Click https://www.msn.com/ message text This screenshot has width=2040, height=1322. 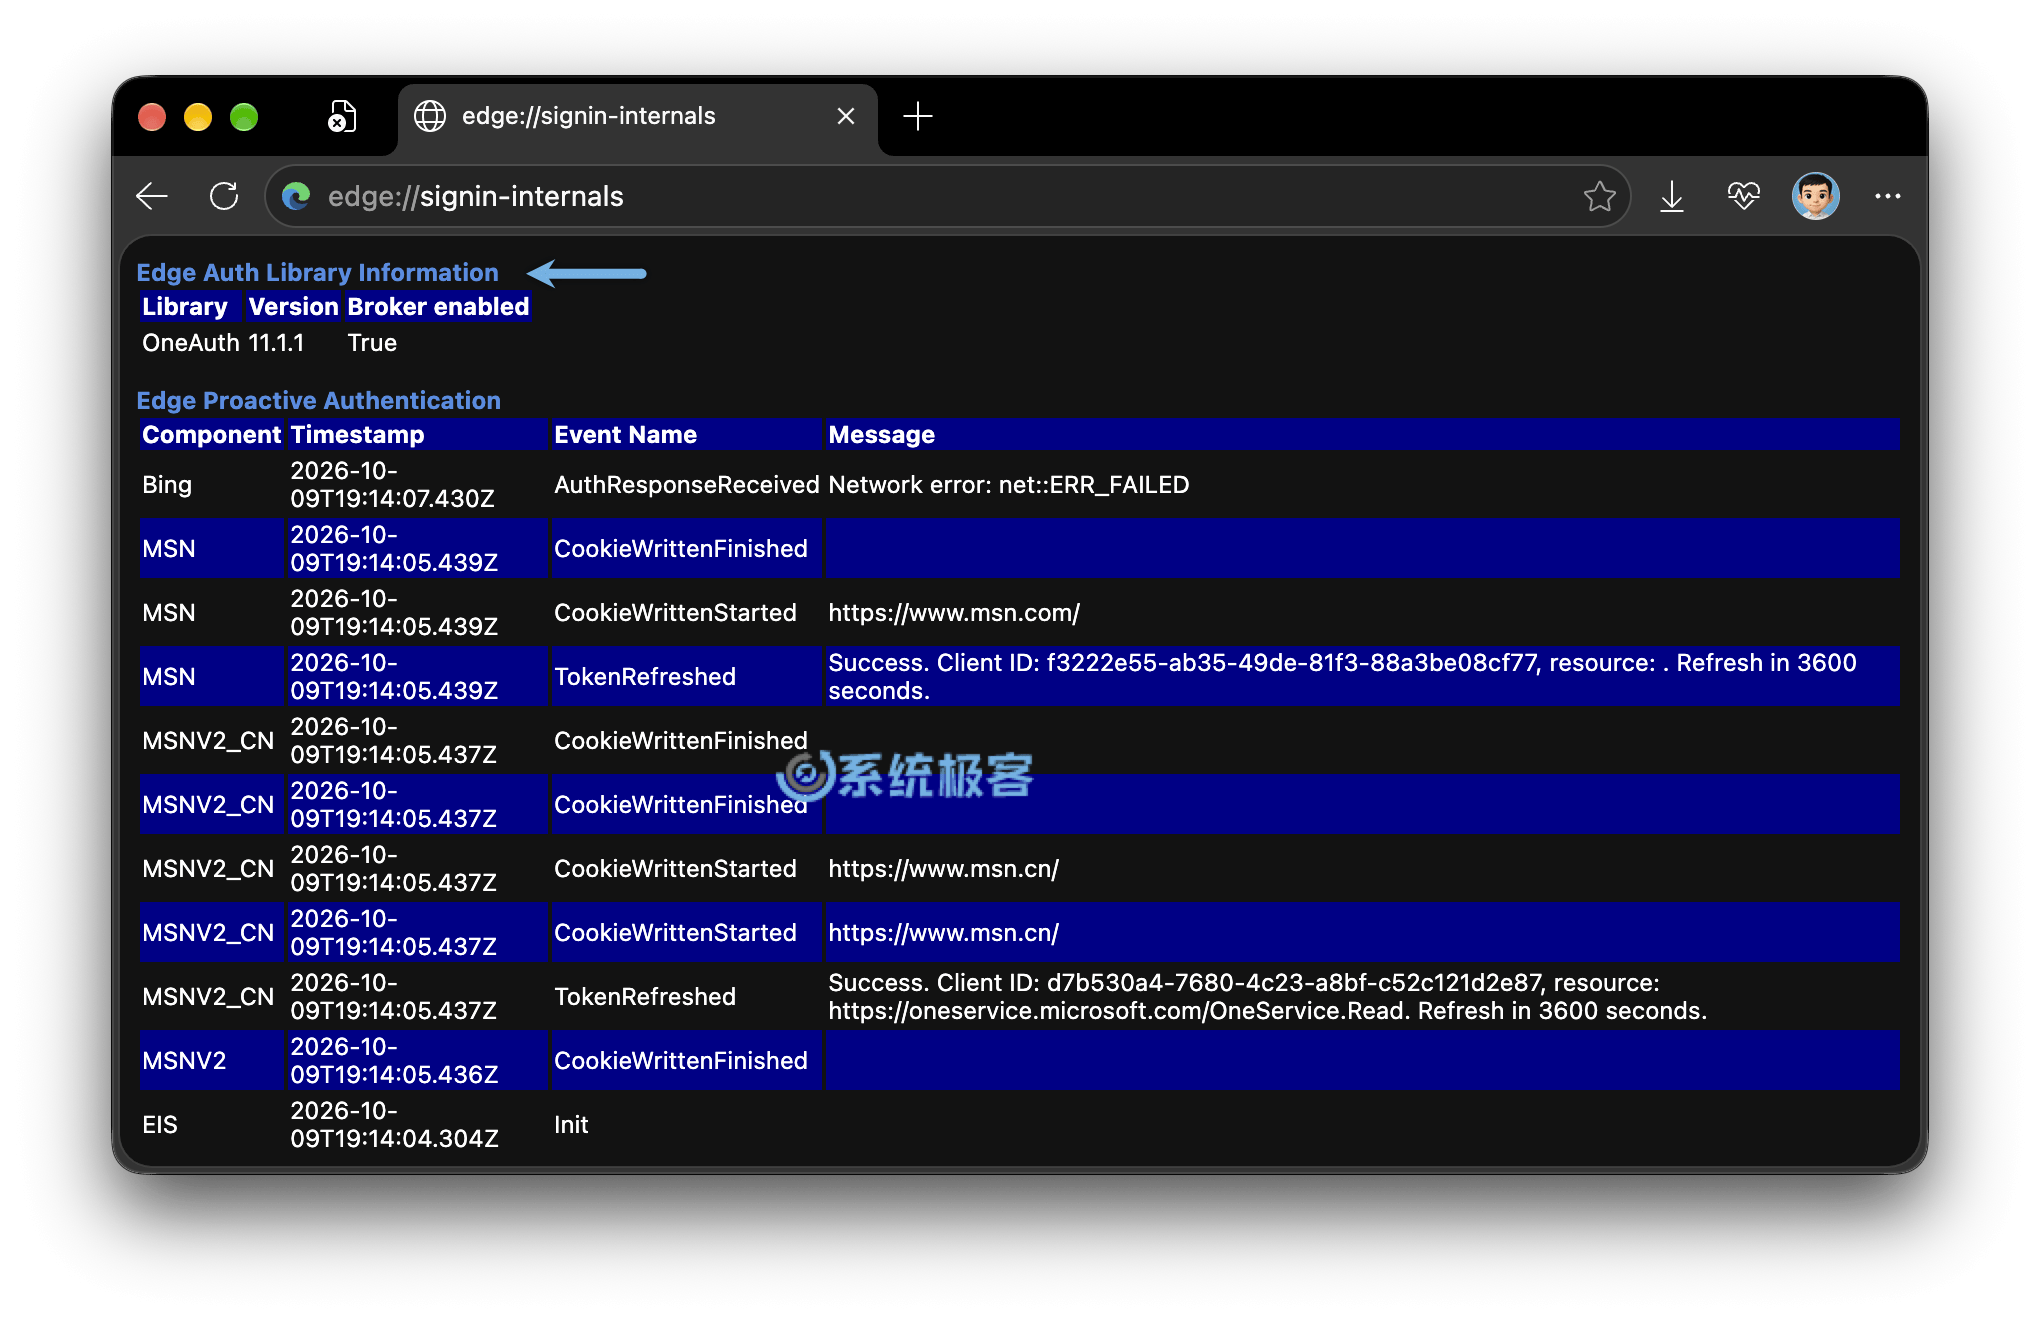954,613
